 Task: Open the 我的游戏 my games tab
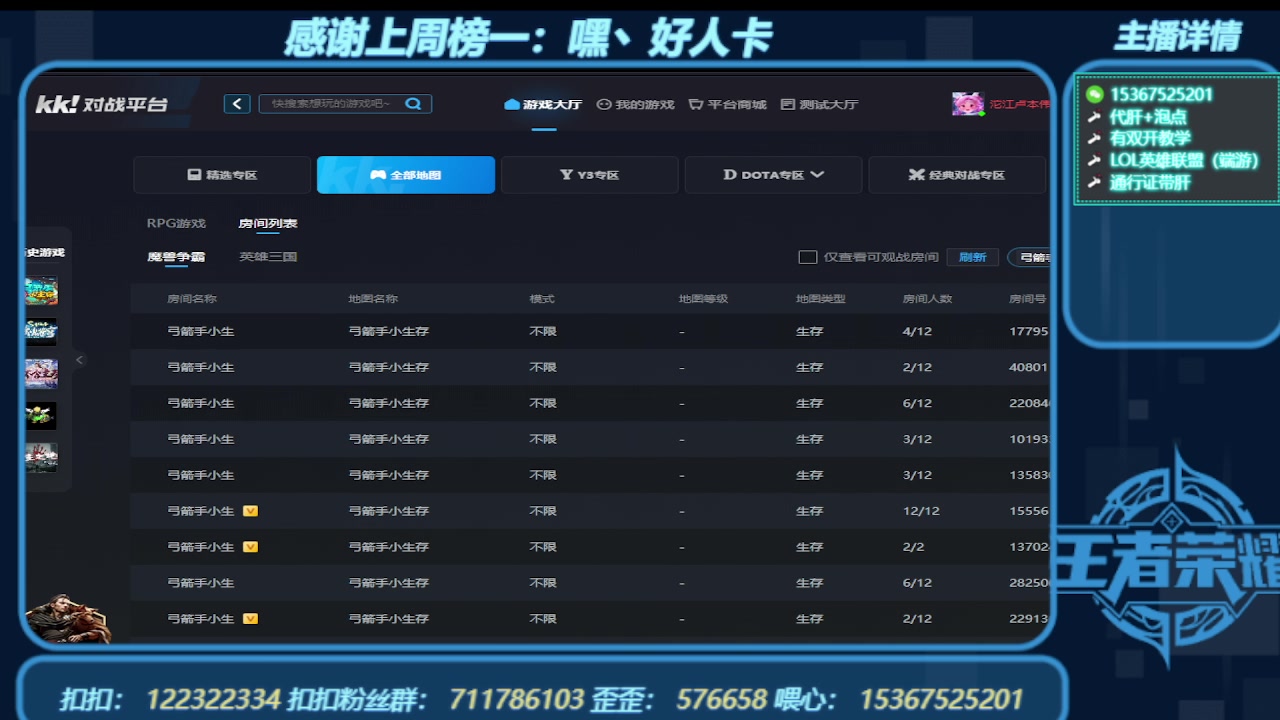pyautogui.click(x=636, y=104)
